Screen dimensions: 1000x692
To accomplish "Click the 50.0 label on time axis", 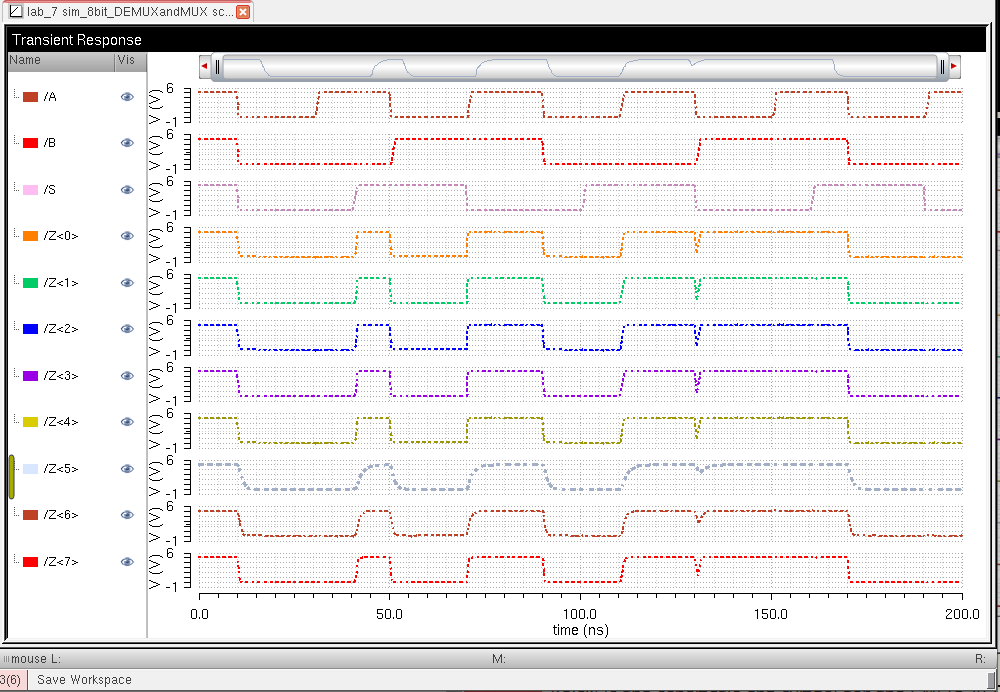I will tap(390, 614).
